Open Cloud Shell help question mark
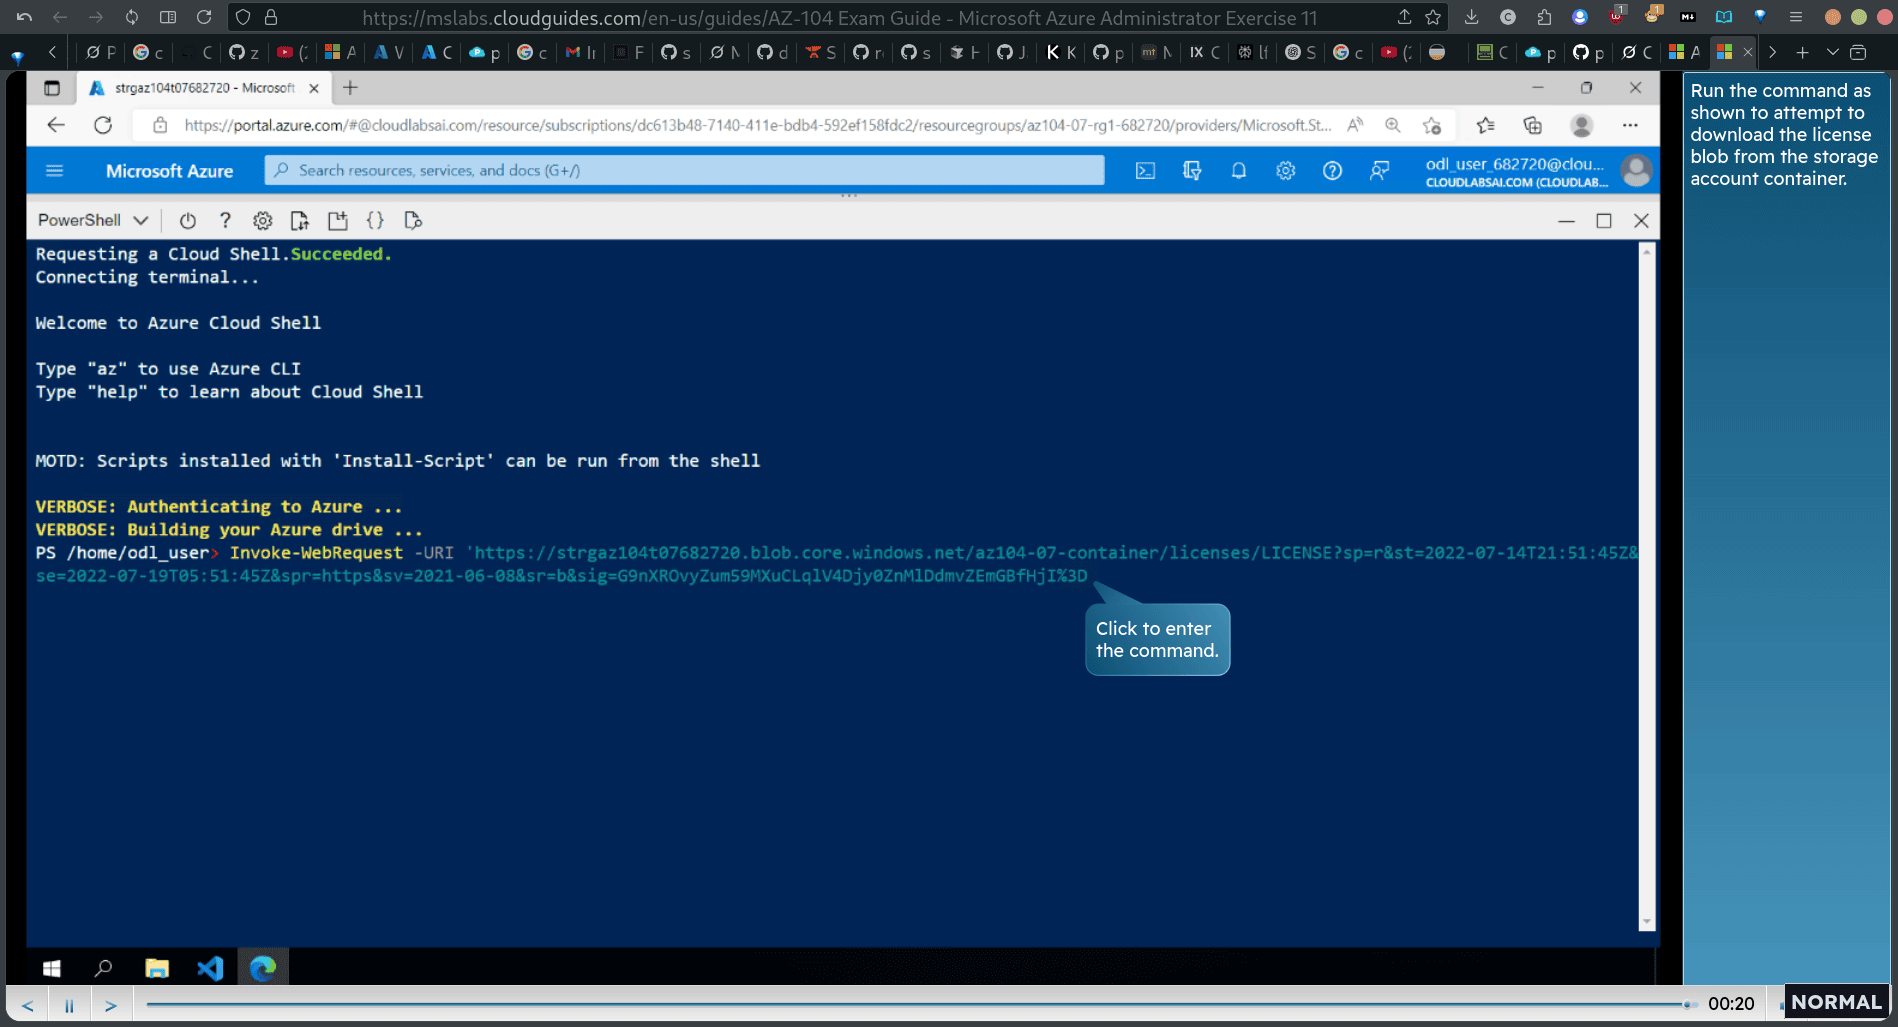Screen dimensions: 1898x1027 click(x=225, y=221)
